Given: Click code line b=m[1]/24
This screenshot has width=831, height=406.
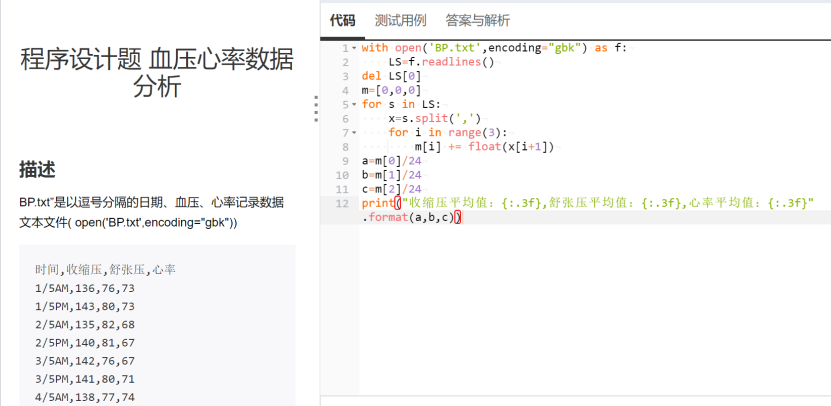Looking at the screenshot, I should [392, 175].
